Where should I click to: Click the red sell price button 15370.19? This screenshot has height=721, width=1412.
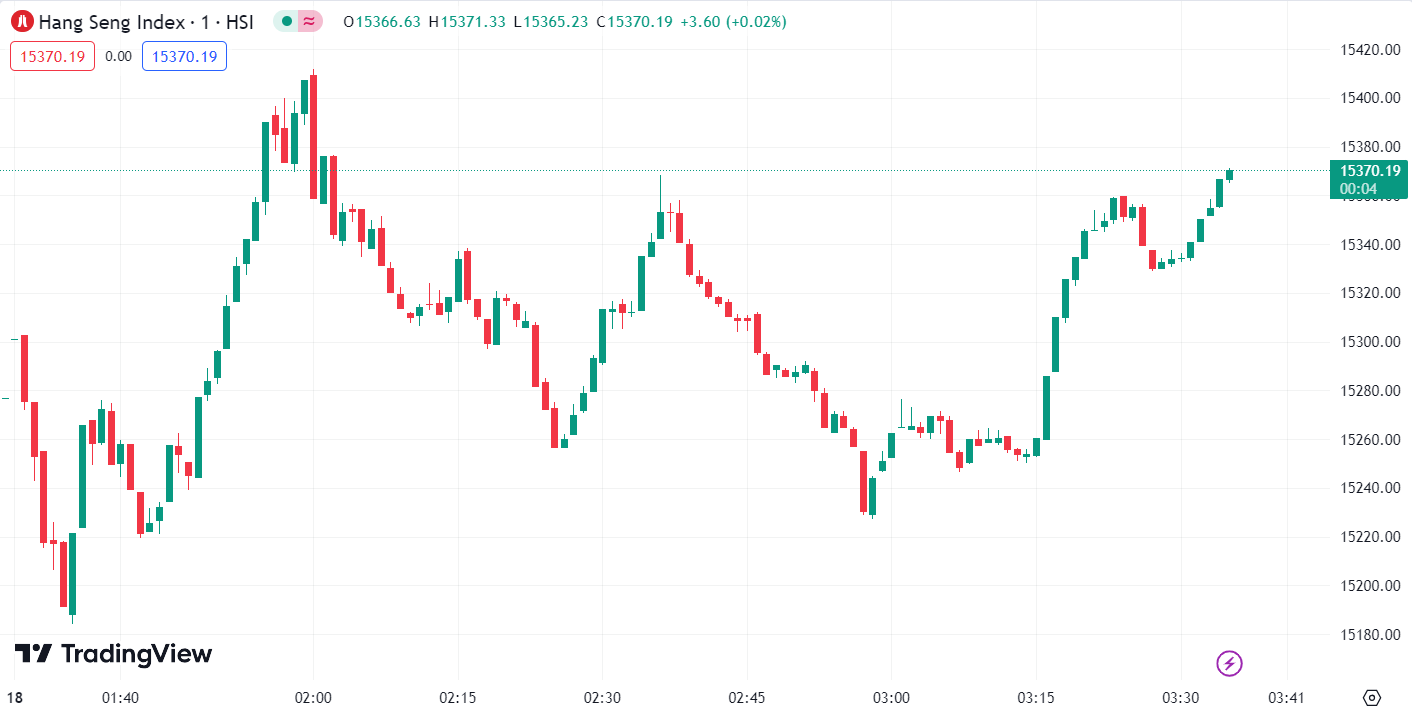pyautogui.click(x=52, y=56)
